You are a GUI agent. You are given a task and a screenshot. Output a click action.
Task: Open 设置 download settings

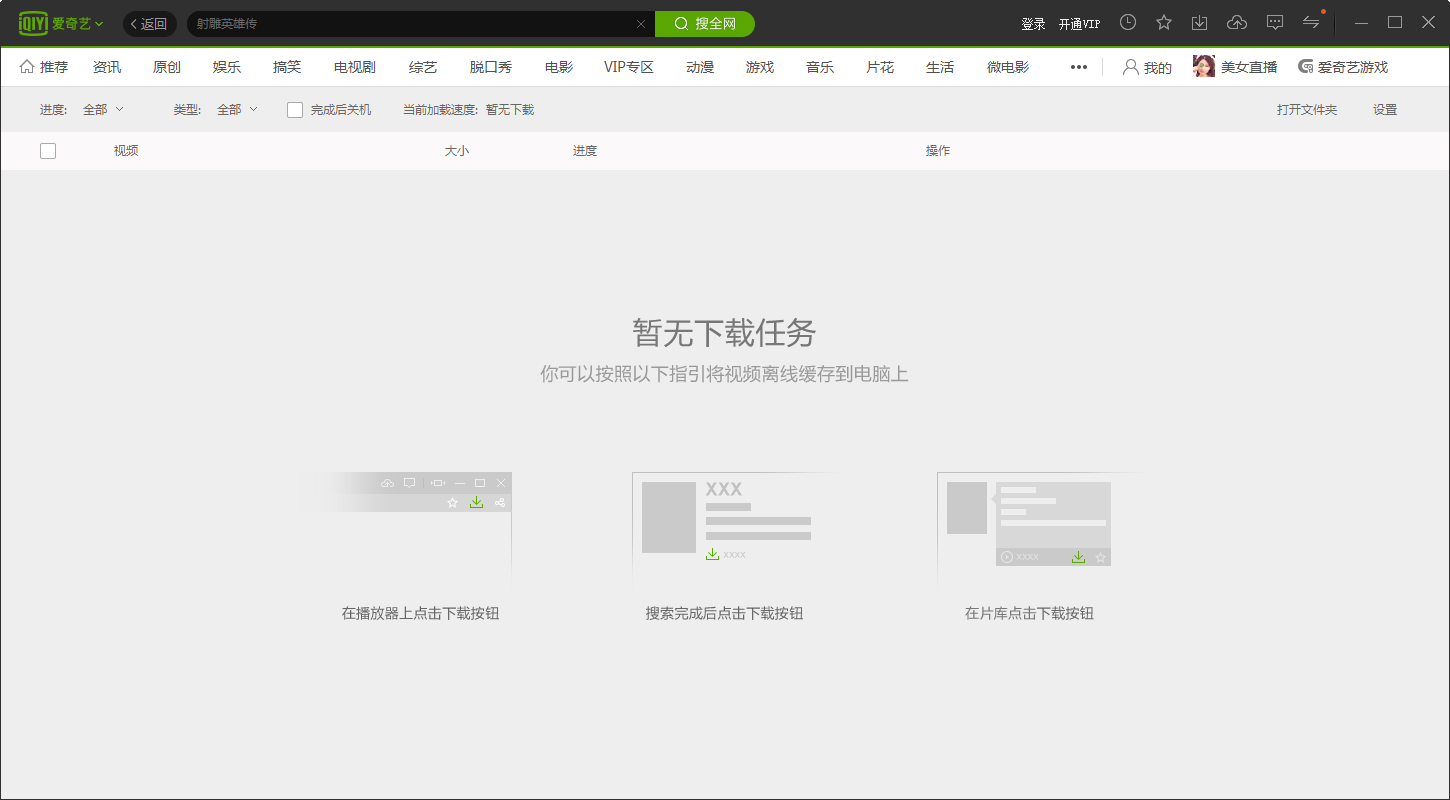pyautogui.click(x=1385, y=109)
